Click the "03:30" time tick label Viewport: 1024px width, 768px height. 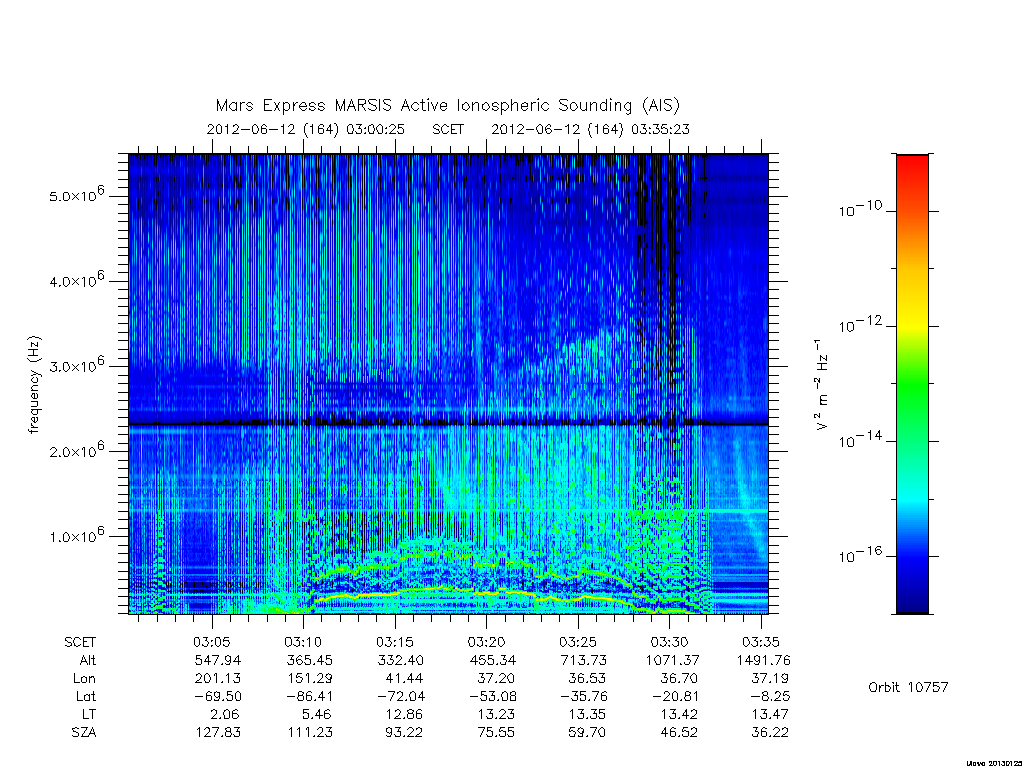tap(670, 642)
